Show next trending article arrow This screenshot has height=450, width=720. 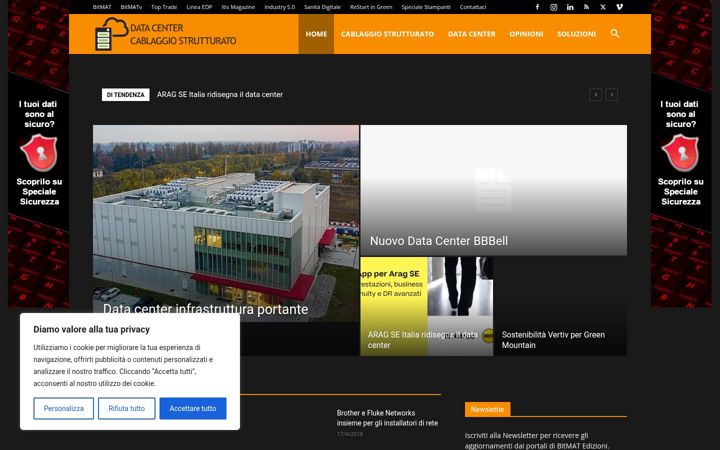point(612,95)
